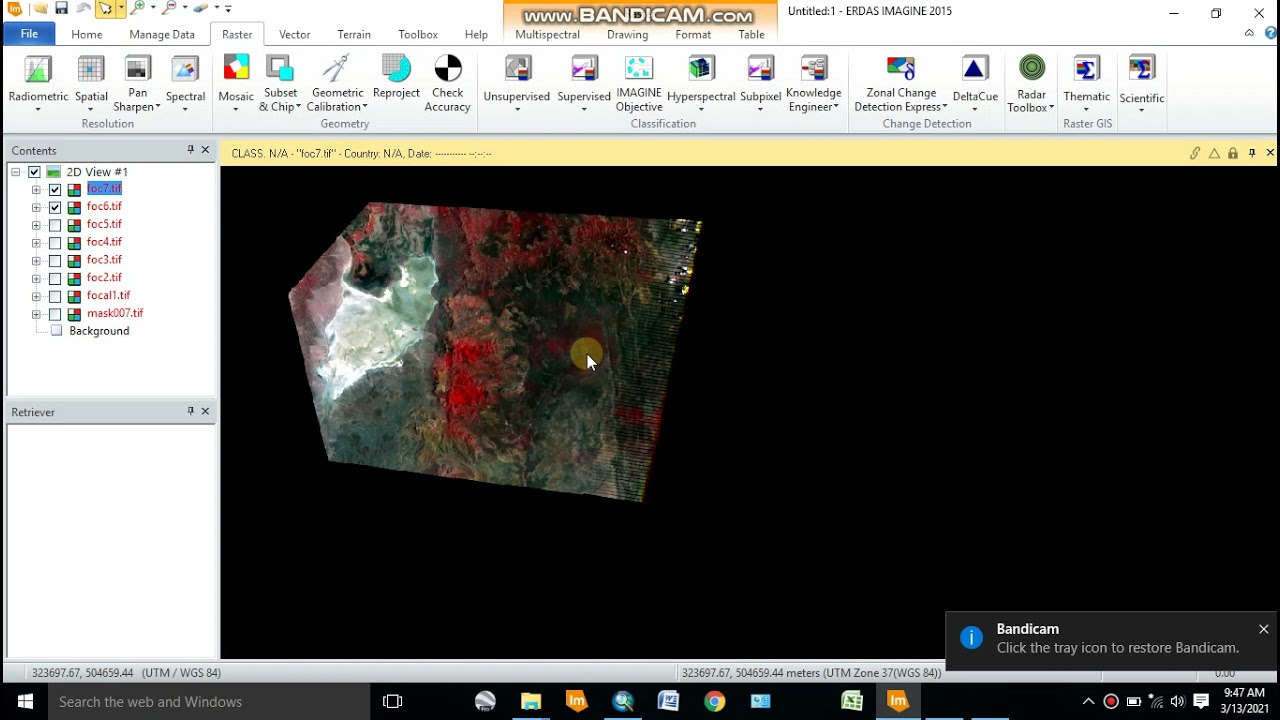The height and width of the screenshot is (720, 1280).
Task: Switch to the Vector tab
Action: [x=294, y=34]
